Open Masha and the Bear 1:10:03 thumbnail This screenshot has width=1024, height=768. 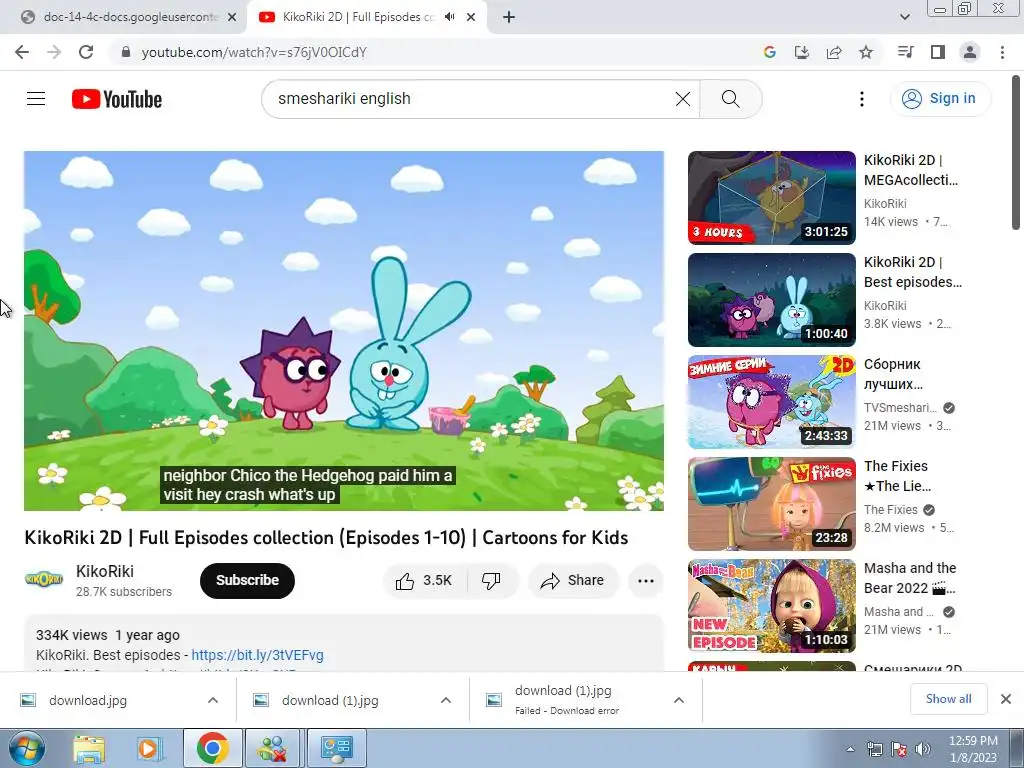click(771, 605)
